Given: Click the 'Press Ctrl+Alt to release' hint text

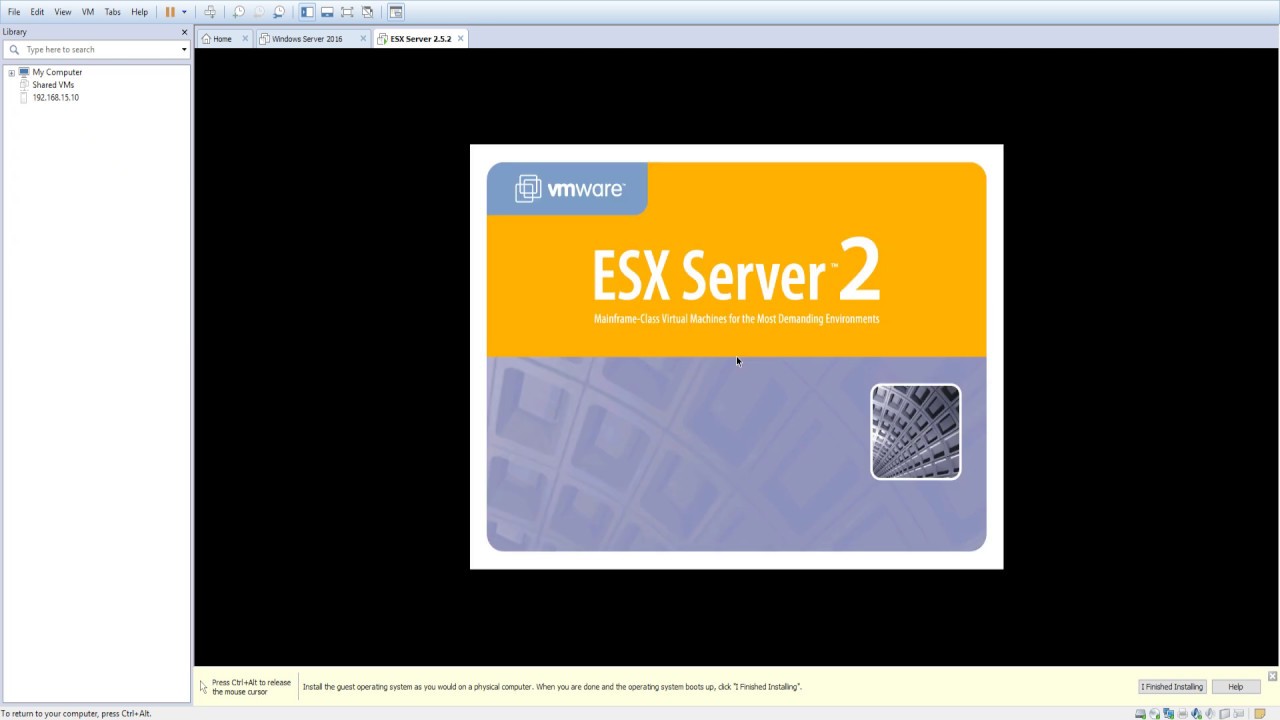Looking at the screenshot, I should coord(251,687).
